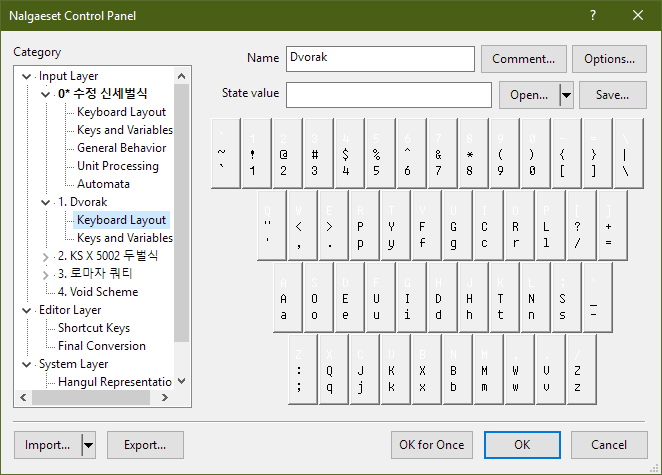The width and height of the screenshot is (662, 475).
Task: Click the help question mark in title bar
Action: tap(592, 15)
